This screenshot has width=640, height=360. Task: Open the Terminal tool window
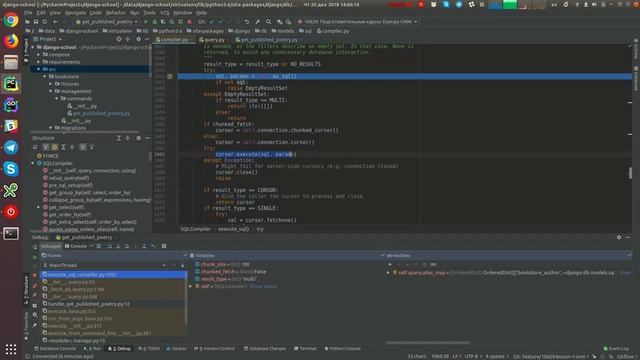305,349
